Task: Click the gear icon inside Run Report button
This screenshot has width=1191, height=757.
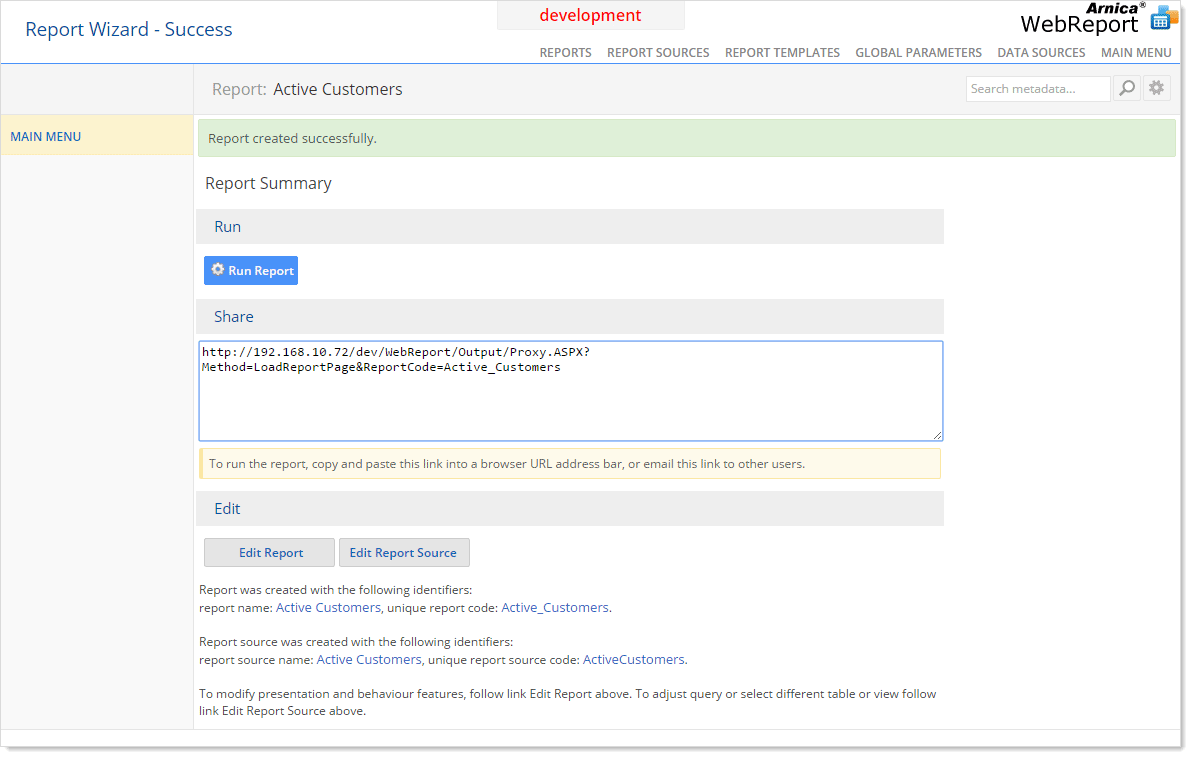Action: click(x=217, y=270)
